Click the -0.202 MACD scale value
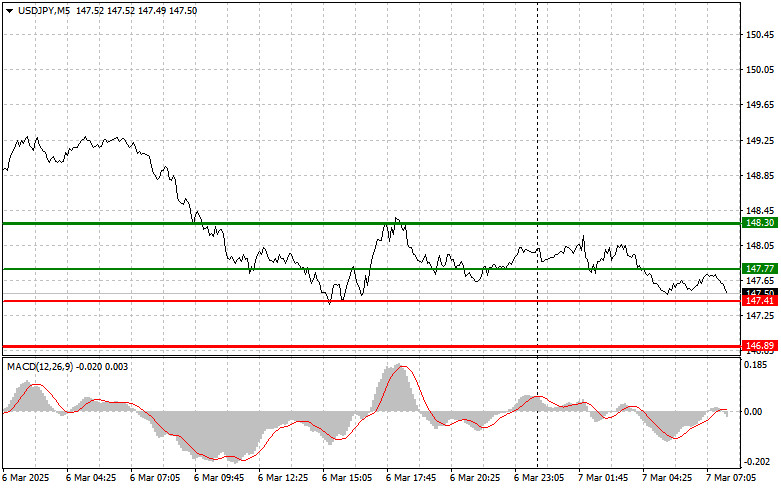The height and width of the screenshot is (489, 781). pos(757,462)
